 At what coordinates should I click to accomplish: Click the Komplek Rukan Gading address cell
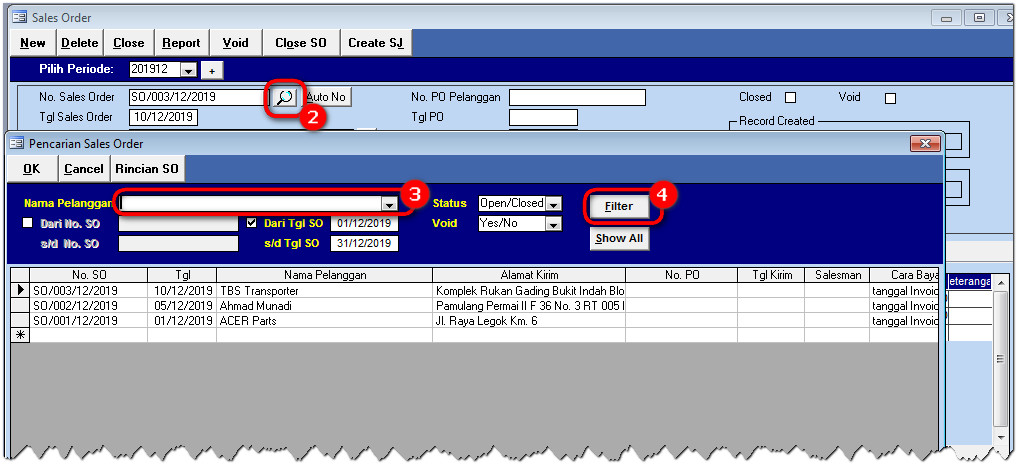point(529,290)
